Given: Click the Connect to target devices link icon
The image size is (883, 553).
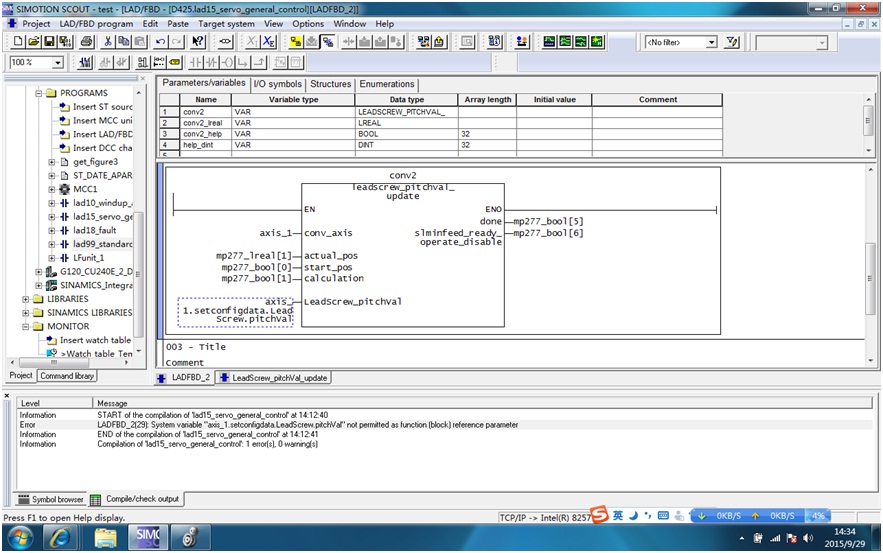Looking at the screenshot, I should (225, 42).
